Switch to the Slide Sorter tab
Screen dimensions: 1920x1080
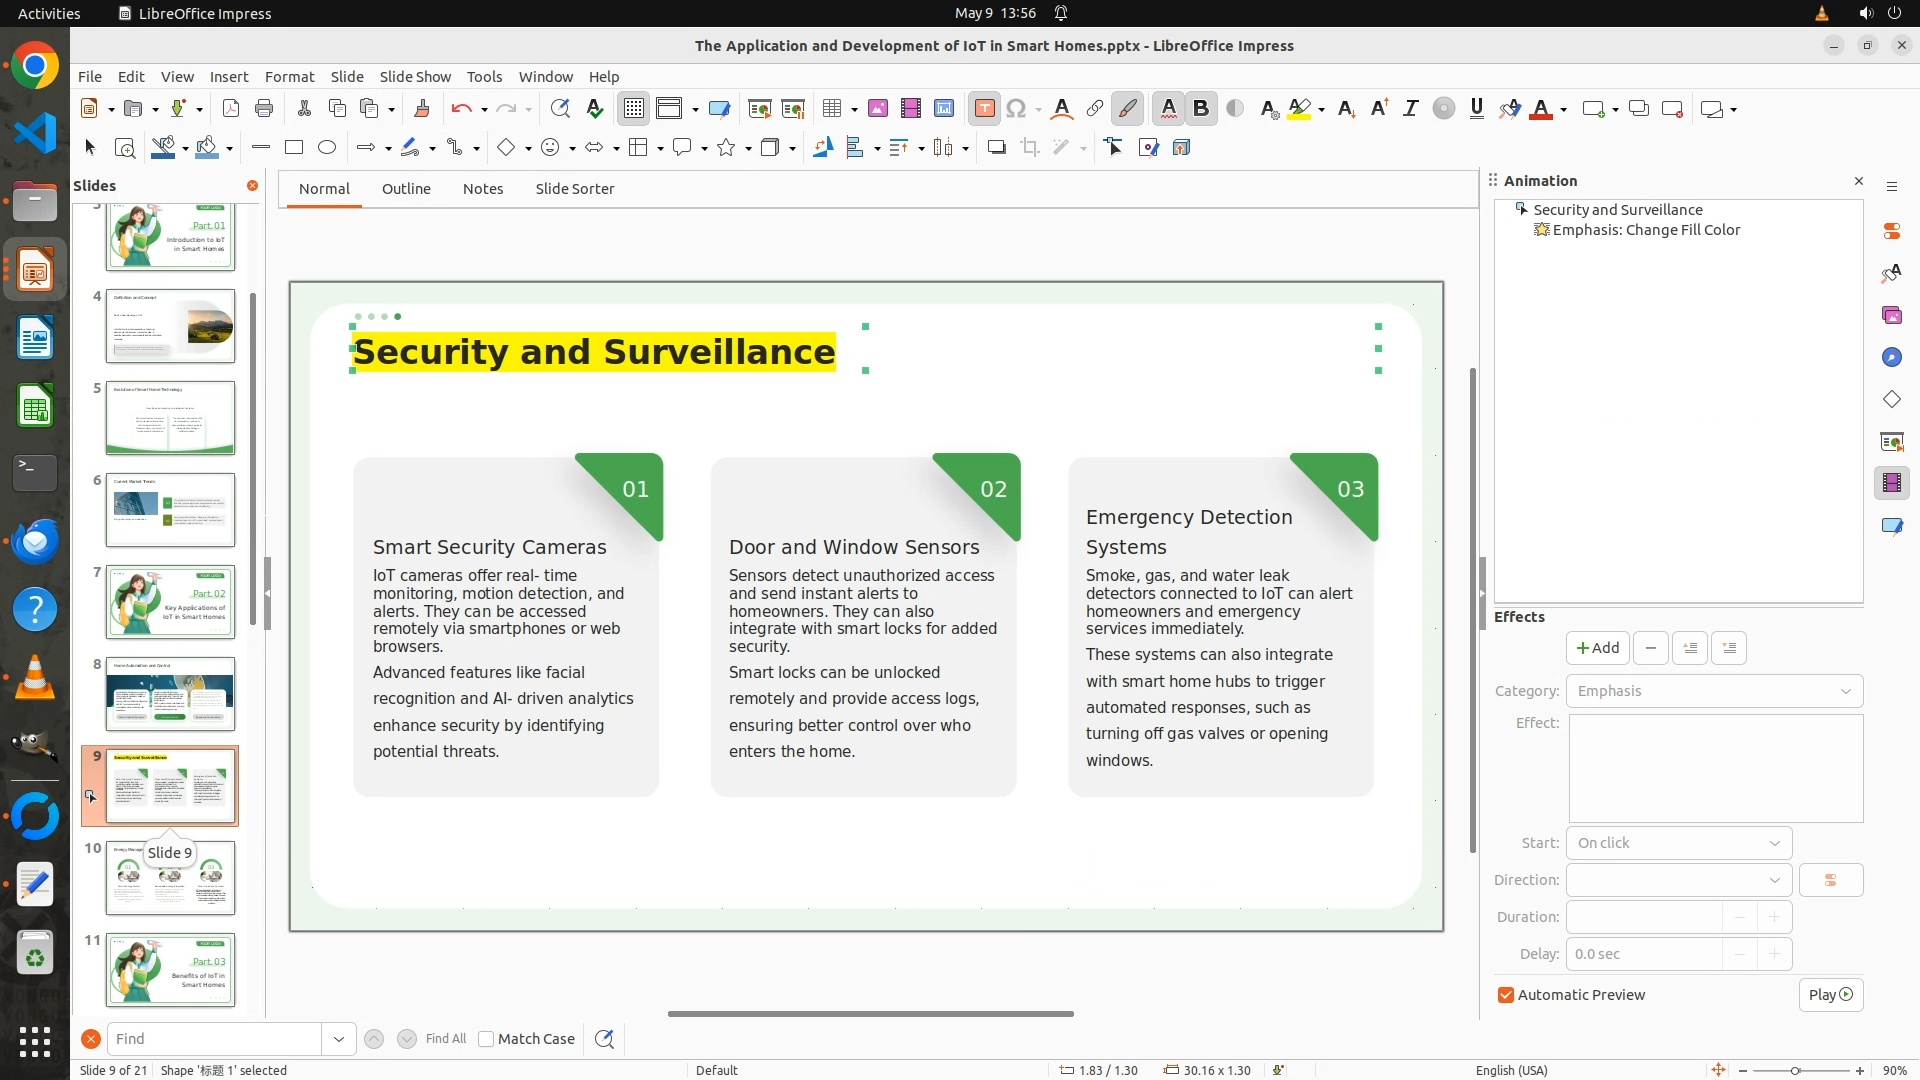click(574, 189)
